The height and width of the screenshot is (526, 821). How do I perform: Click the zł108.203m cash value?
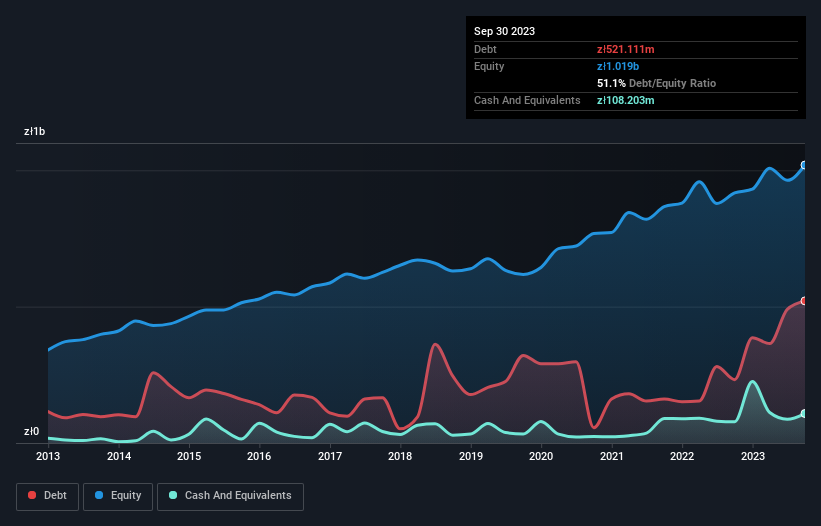pyautogui.click(x=626, y=100)
